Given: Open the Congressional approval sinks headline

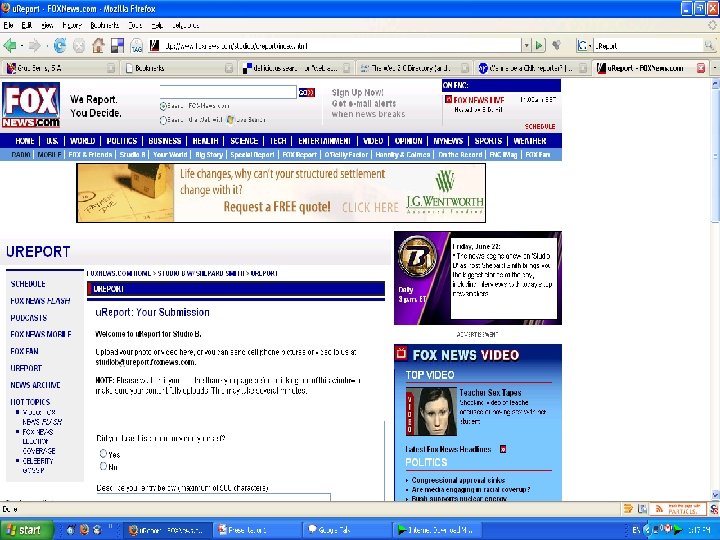Looking at the screenshot, I should (458, 480).
